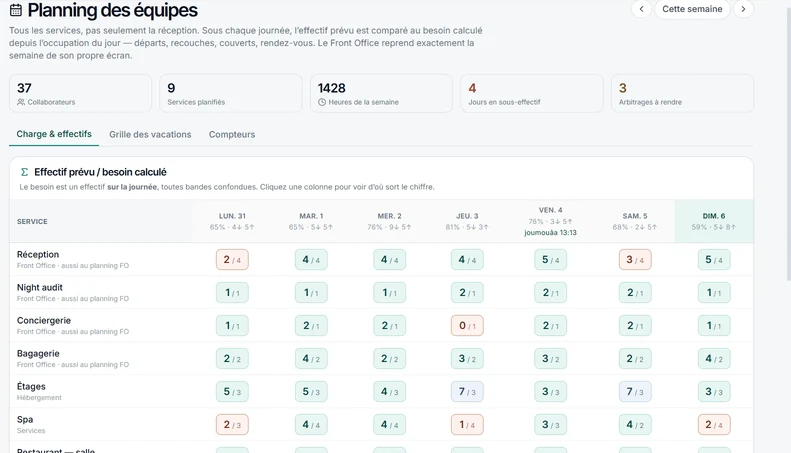The height and width of the screenshot is (453, 791).
Task: Click the Spa service row label
Action: pos(25,420)
